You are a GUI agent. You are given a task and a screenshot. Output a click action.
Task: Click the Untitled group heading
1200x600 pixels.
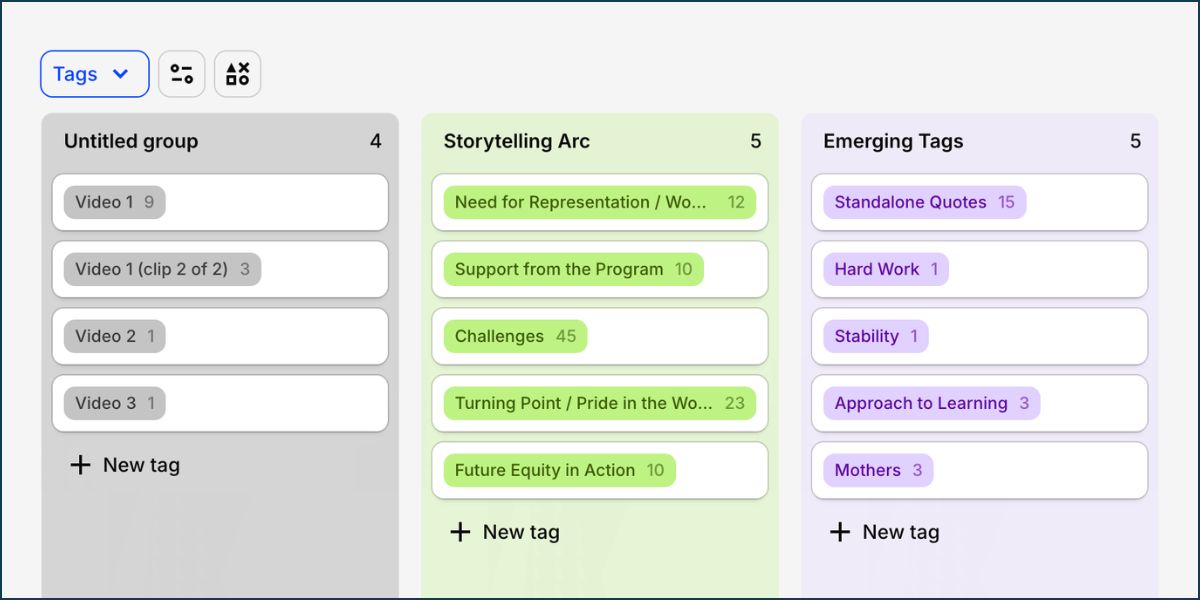131,141
